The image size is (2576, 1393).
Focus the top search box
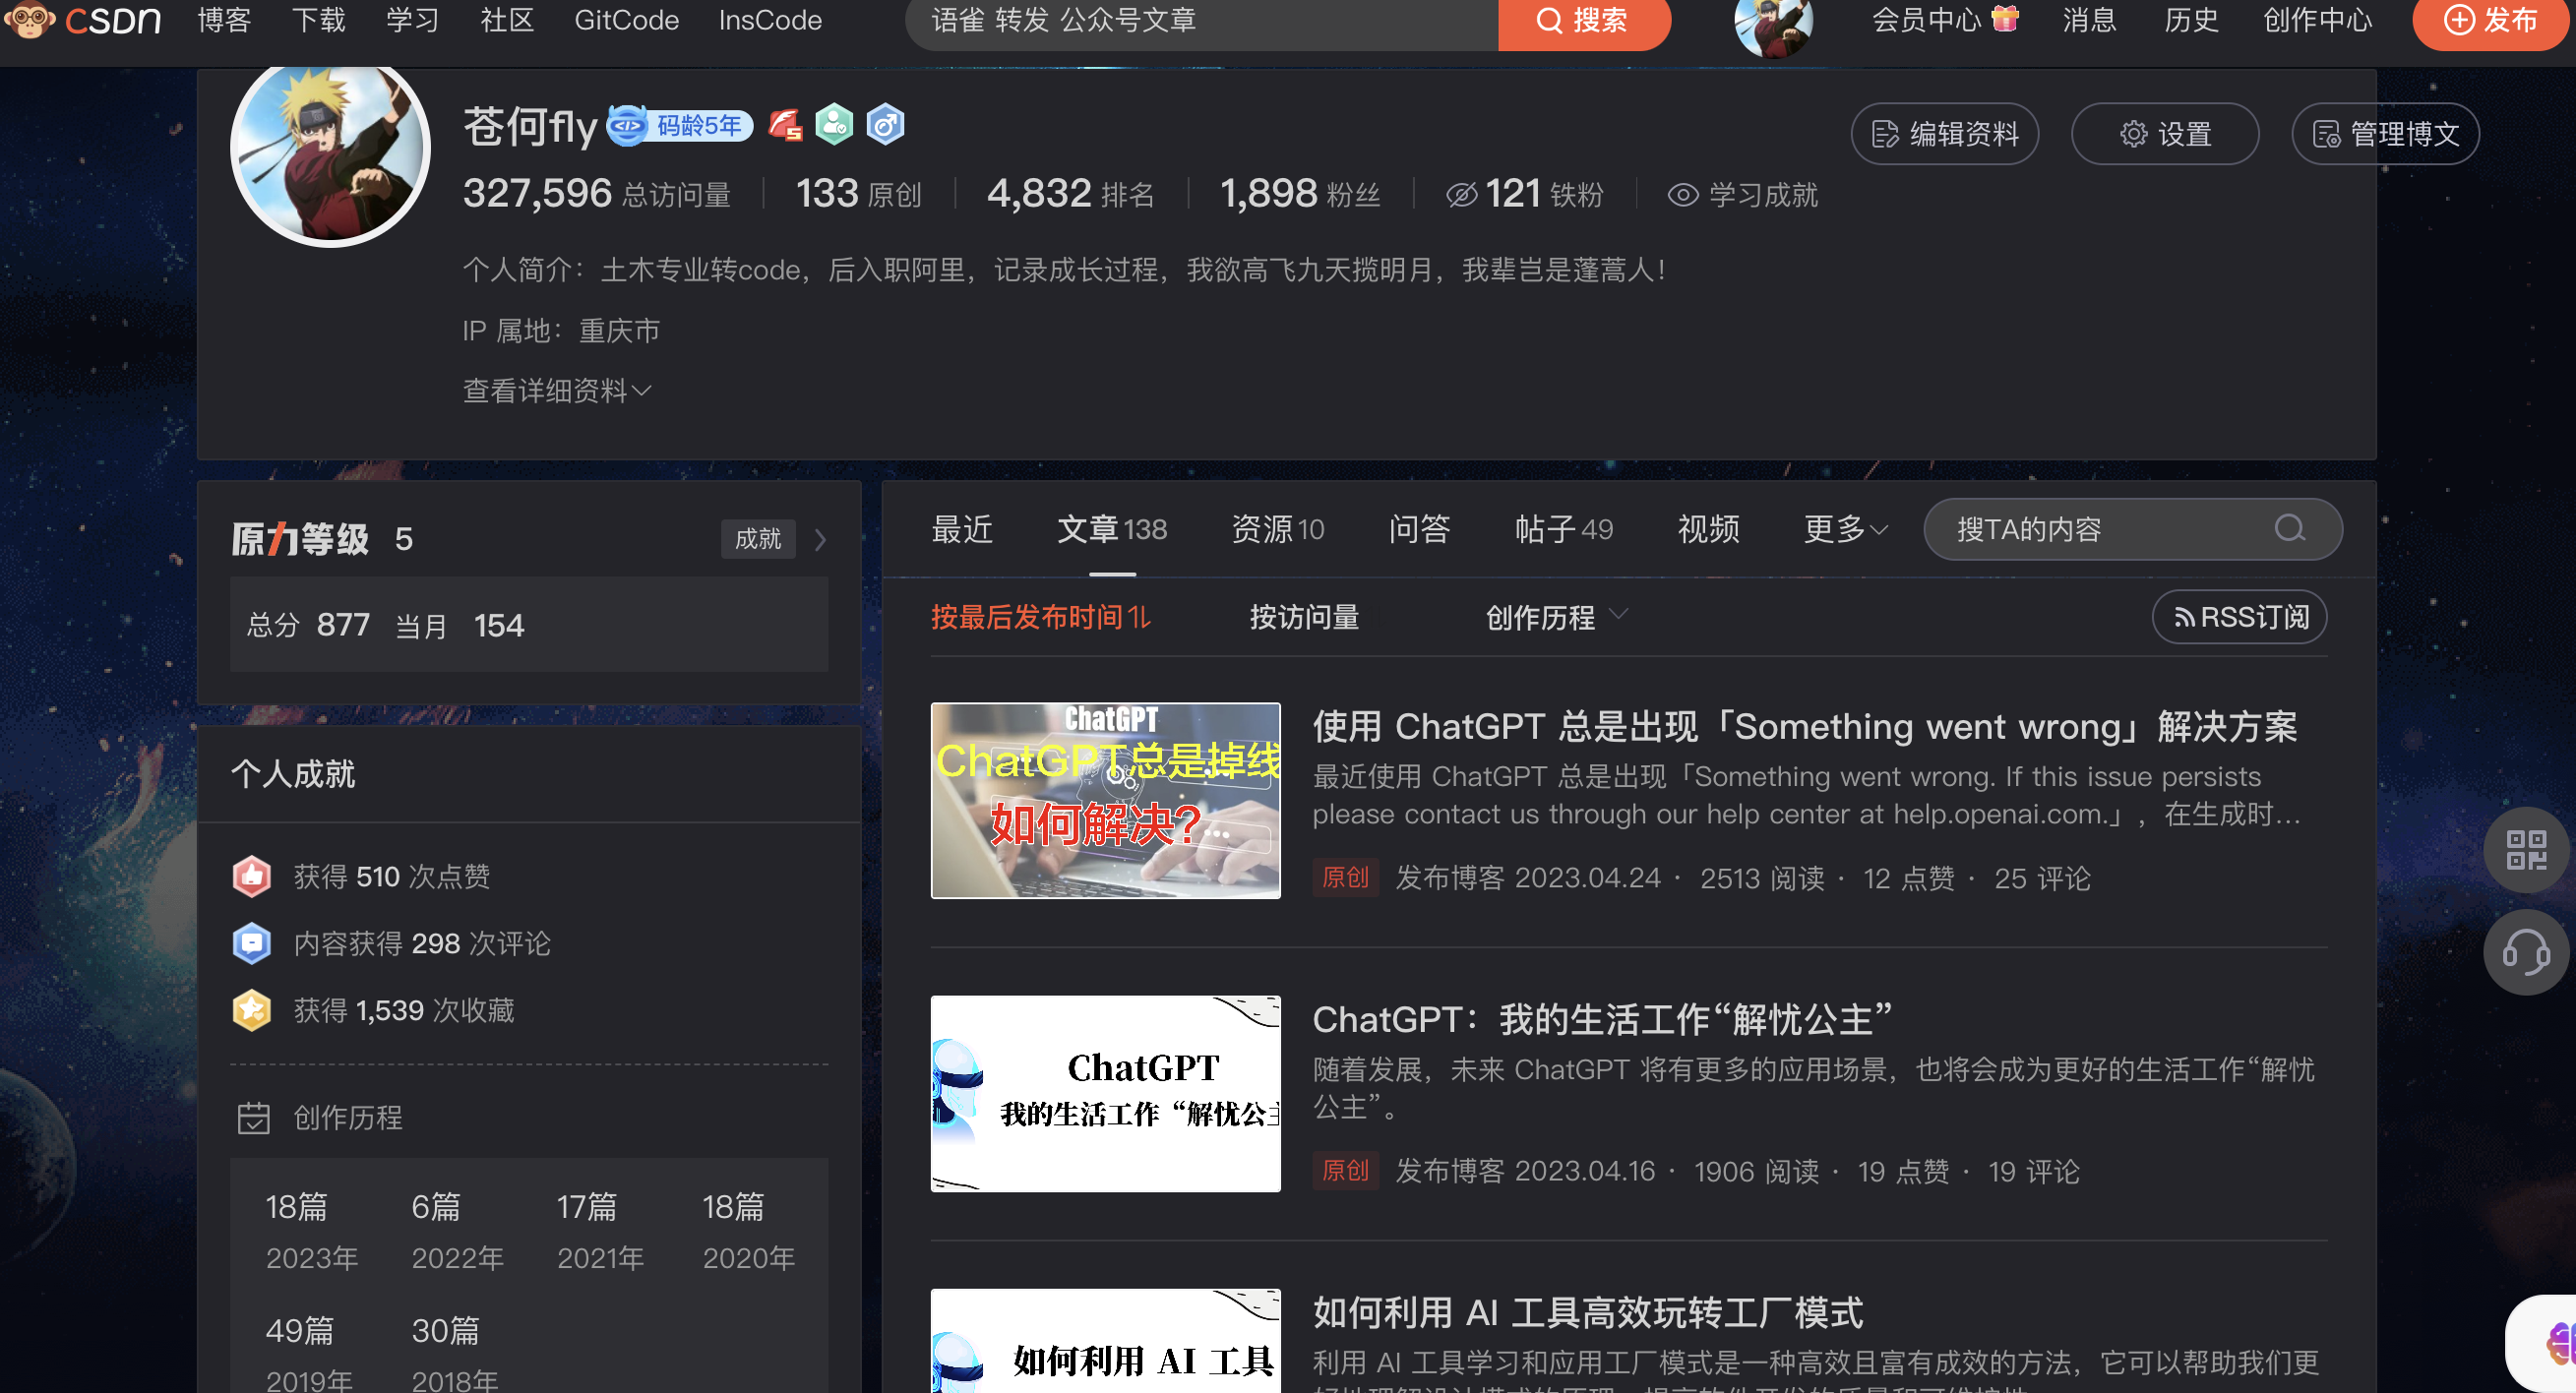coord(1201,22)
